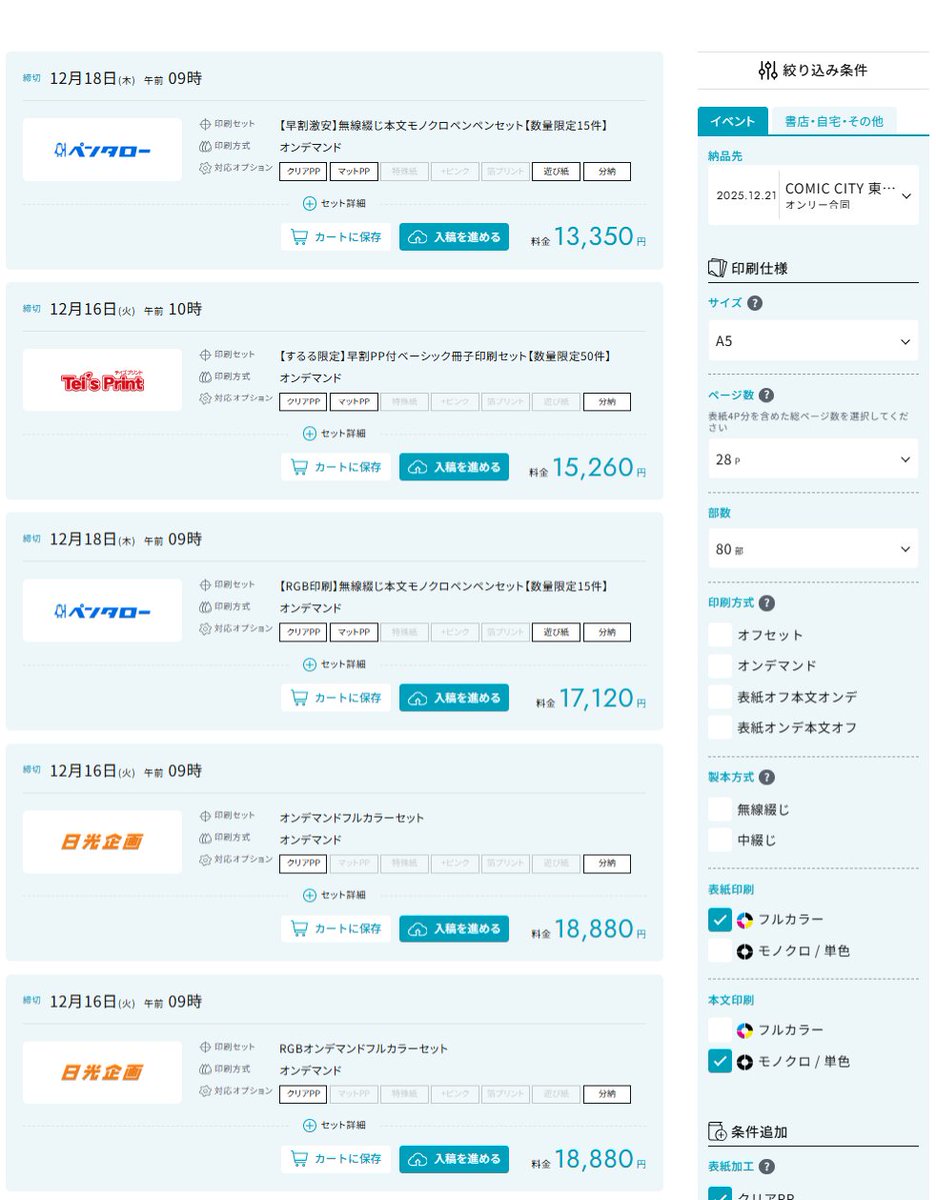The image size is (936, 1200).
Task: Uncheck モノクロ / 単色 under 本文印刷
Action: [720, 1061]
